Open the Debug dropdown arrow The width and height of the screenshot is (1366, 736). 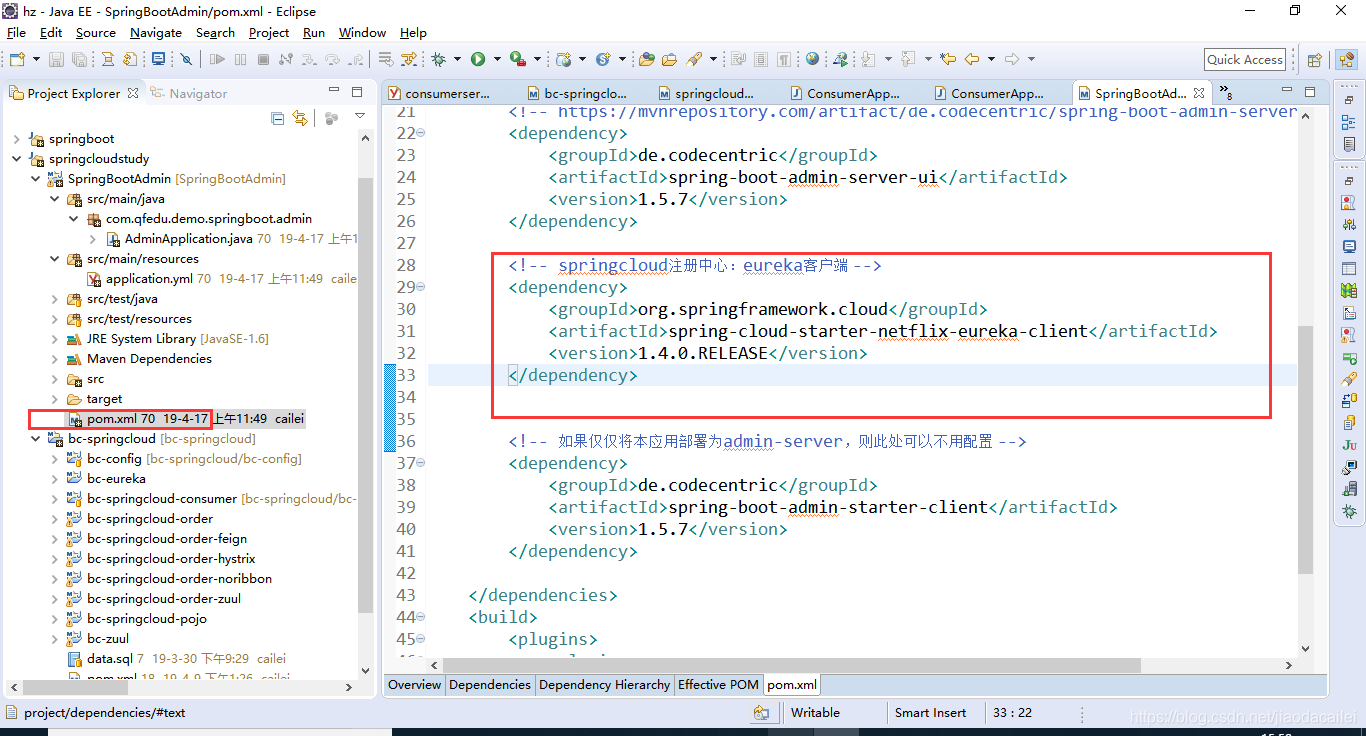click(457, 59)
